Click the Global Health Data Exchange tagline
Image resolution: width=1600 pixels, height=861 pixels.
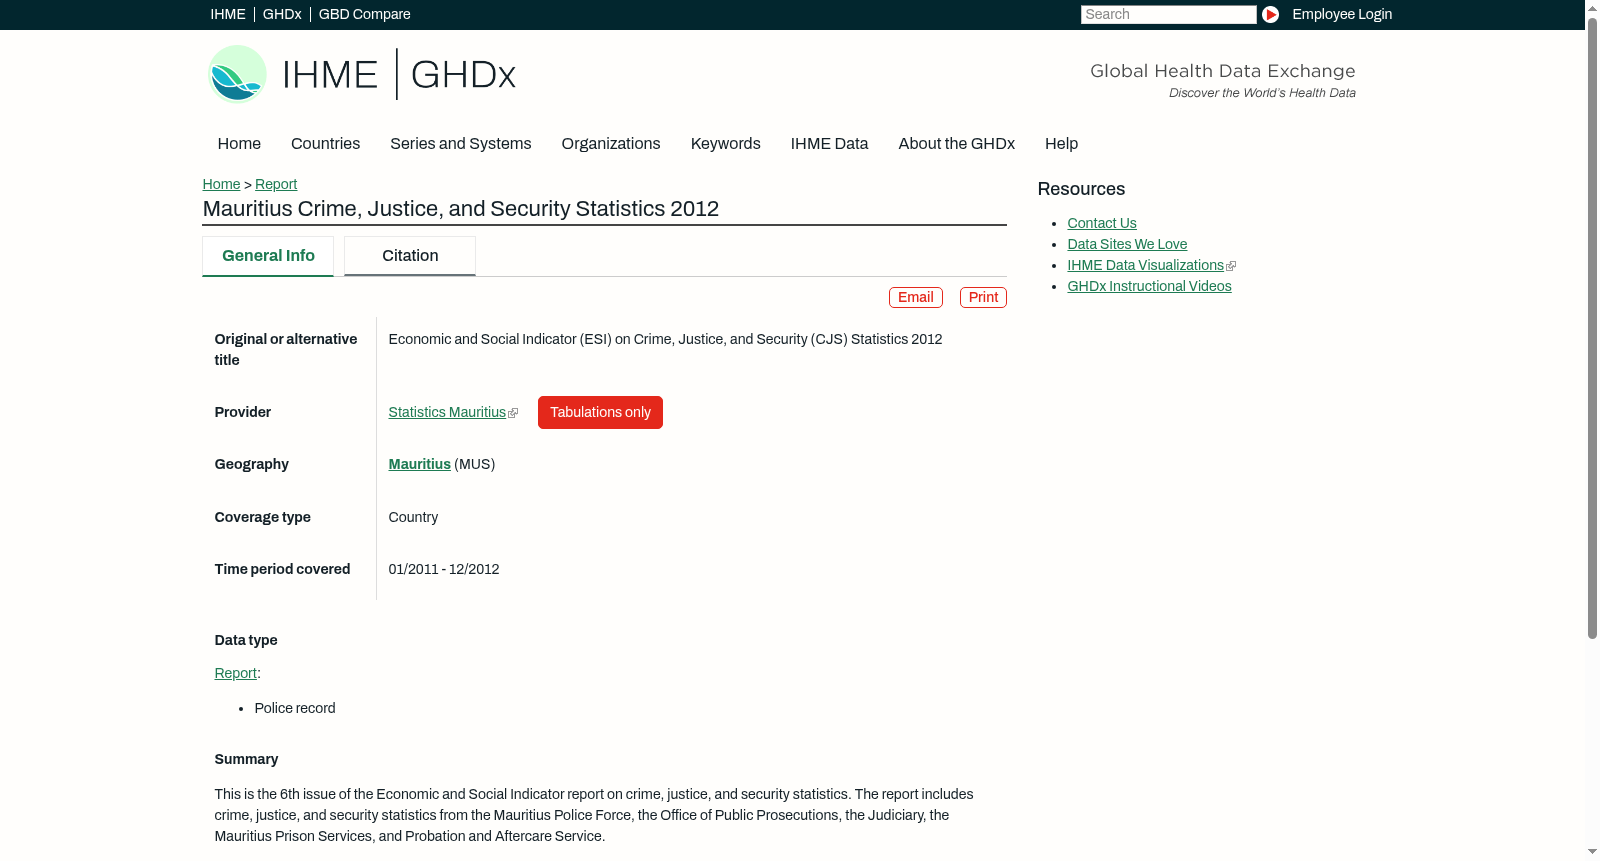pos(1222,71)
